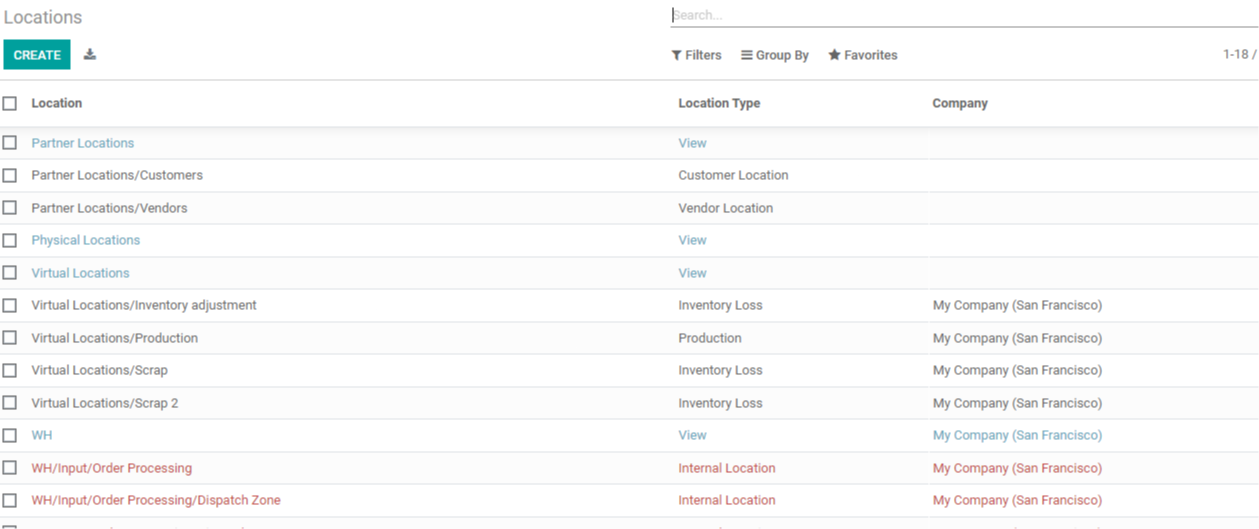The height and width of the screenshot is (529, 1259).
Task: Open WH/Input/Order Processing/Dispatch Zone record
Action: click(156, 500)
